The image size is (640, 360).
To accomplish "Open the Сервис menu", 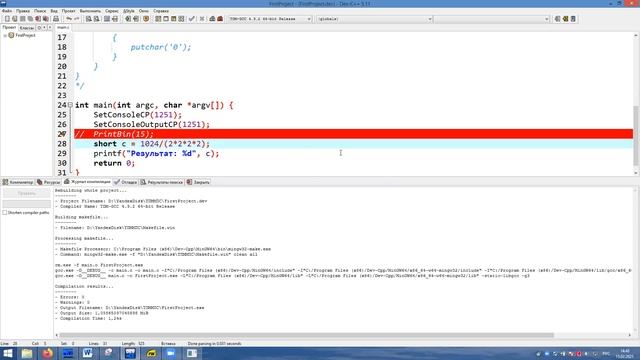I will [x=112, y=11].
